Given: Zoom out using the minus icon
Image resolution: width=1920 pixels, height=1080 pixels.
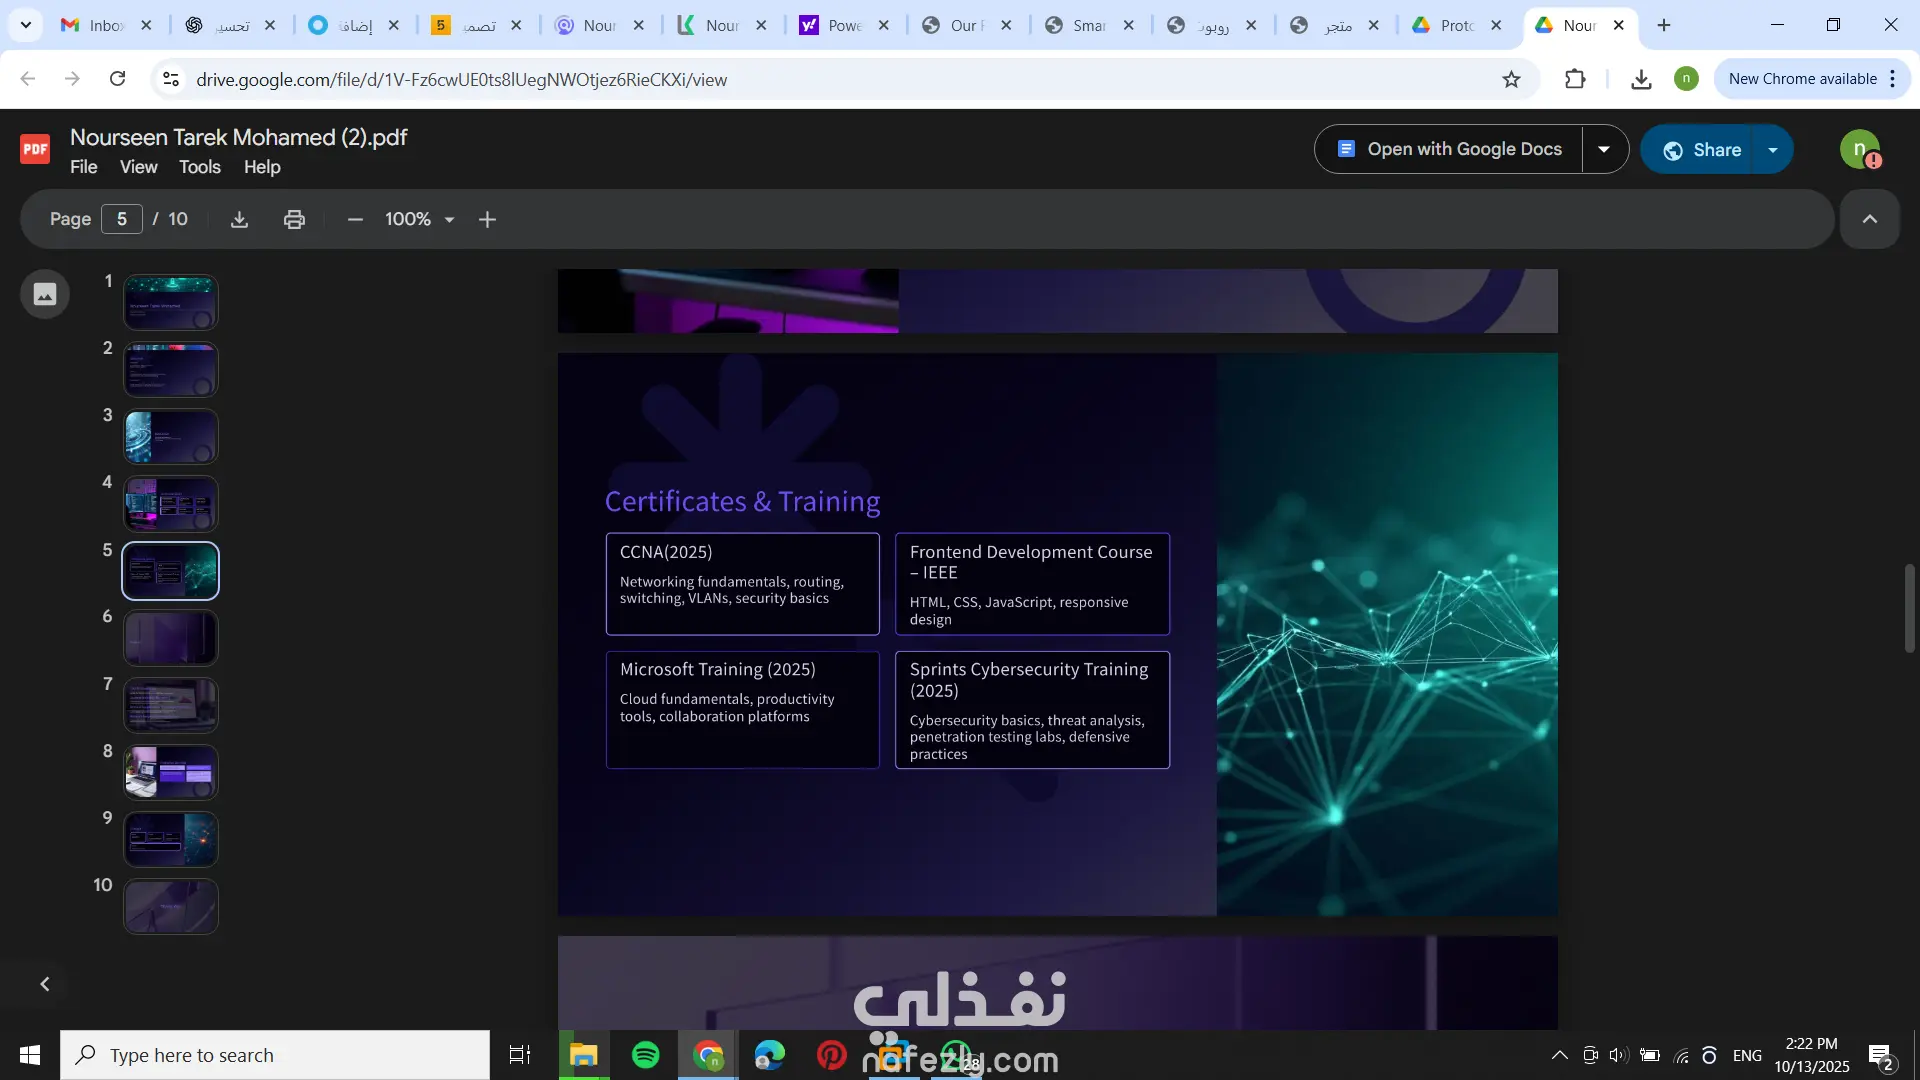Looking at the screenshot, I should pyautogui.click(x=355, y=219).
